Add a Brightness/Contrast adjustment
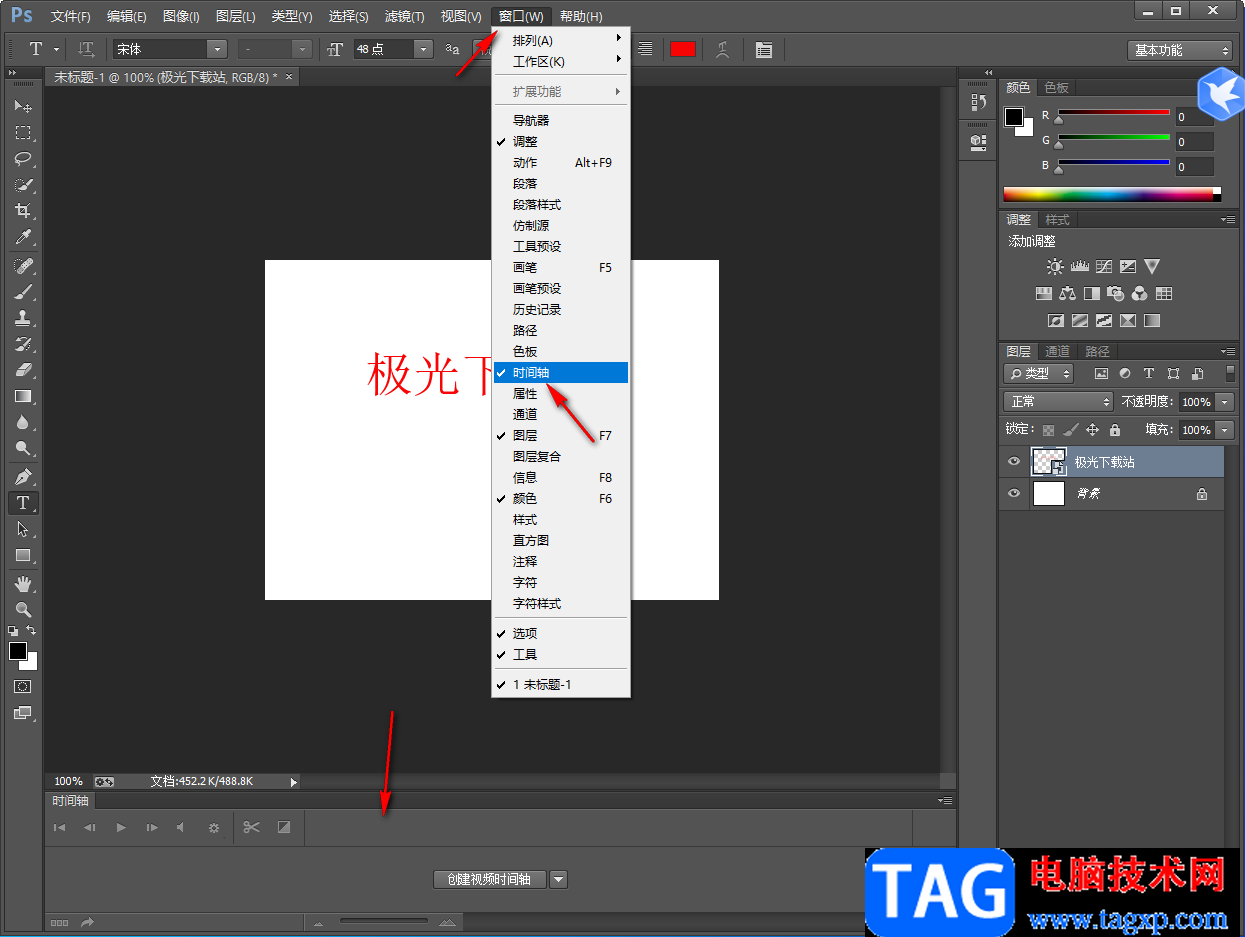Screen dimensions: 1245x937 [x=1055, y=267]
